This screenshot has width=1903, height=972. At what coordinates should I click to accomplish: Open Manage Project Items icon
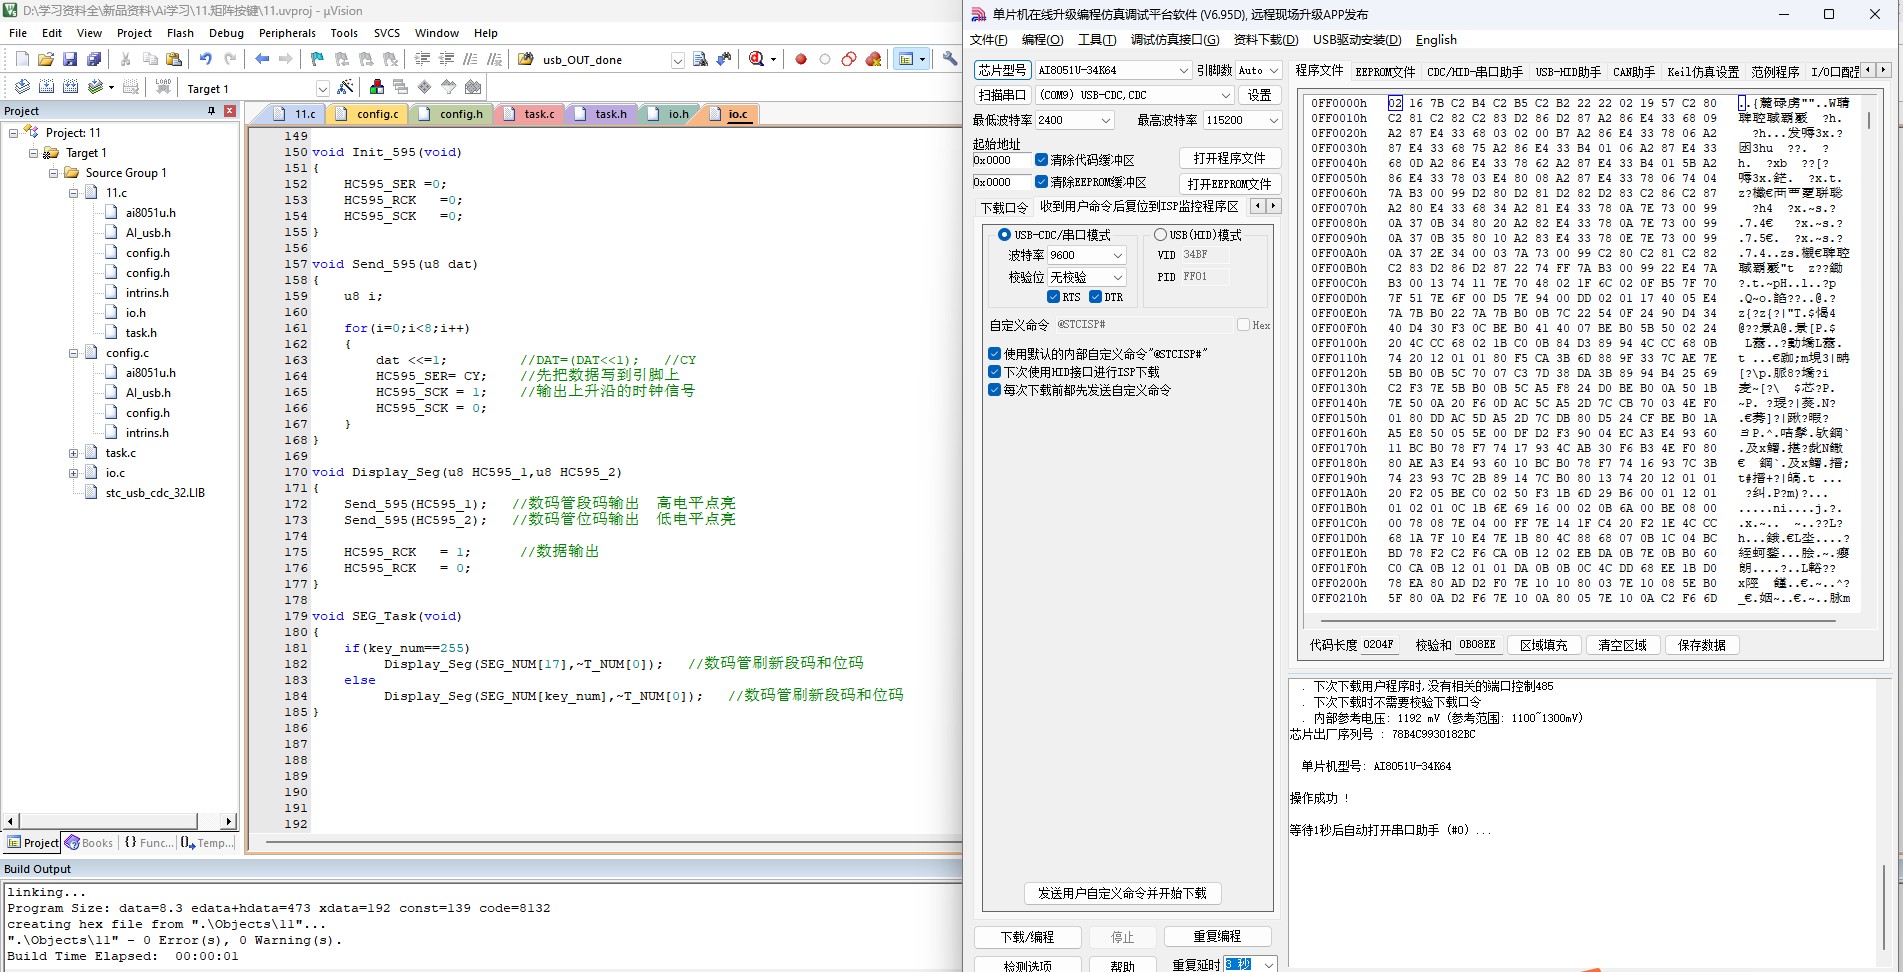377,88
